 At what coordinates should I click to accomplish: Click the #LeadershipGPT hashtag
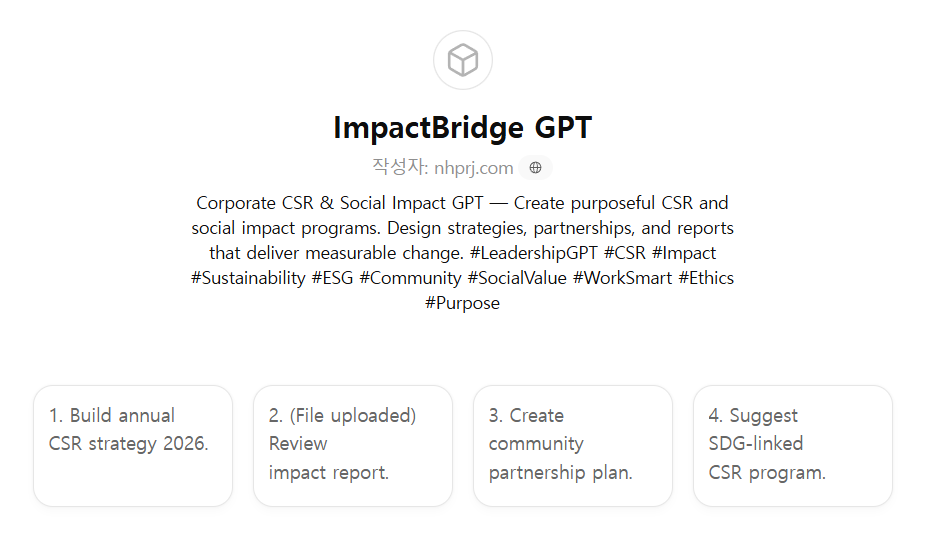coord(533,253)
